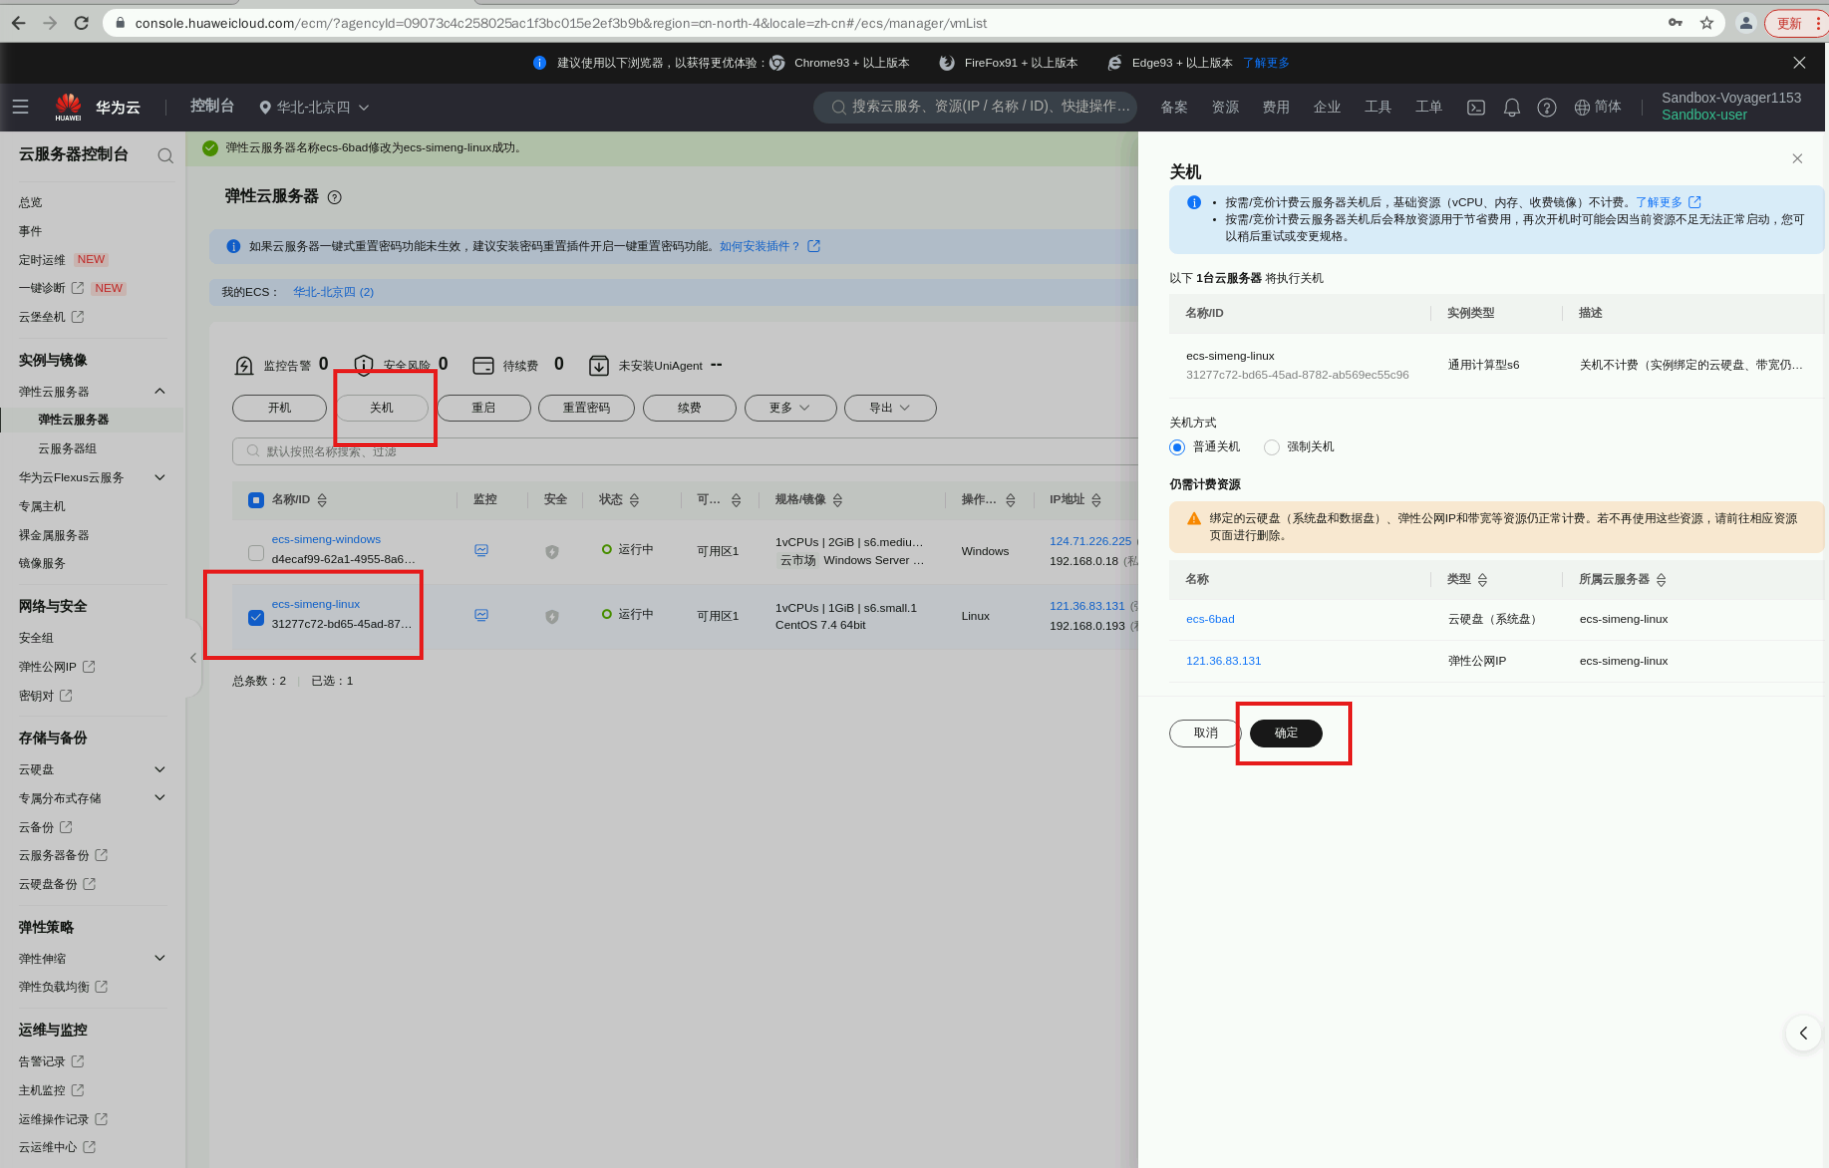Viewport: 1829px width, 1168px height.
Task: Close the 关机 shutdown panel
Action: pos(1796,158)
